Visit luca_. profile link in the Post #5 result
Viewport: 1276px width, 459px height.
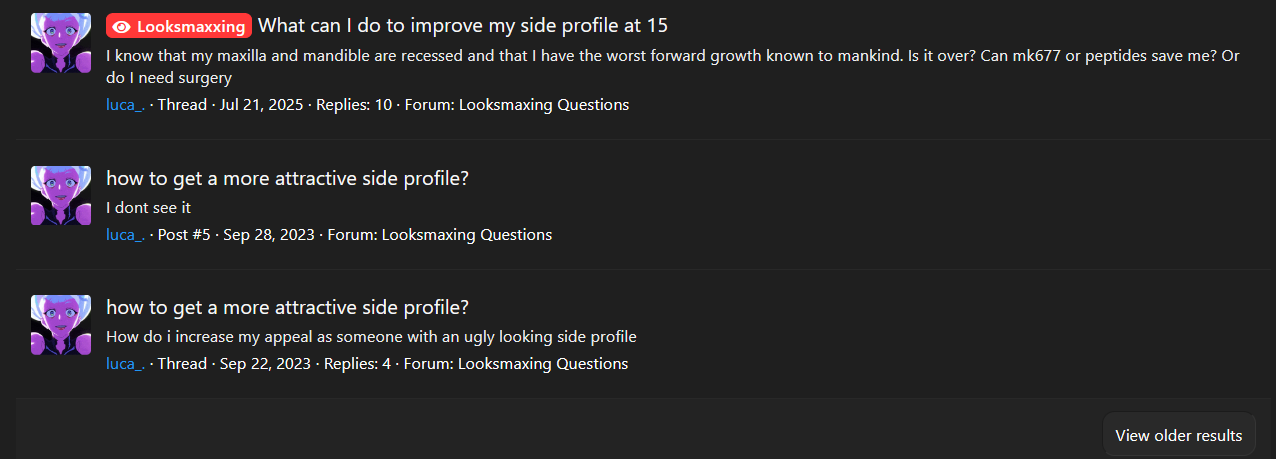click(x=125, y=235)
